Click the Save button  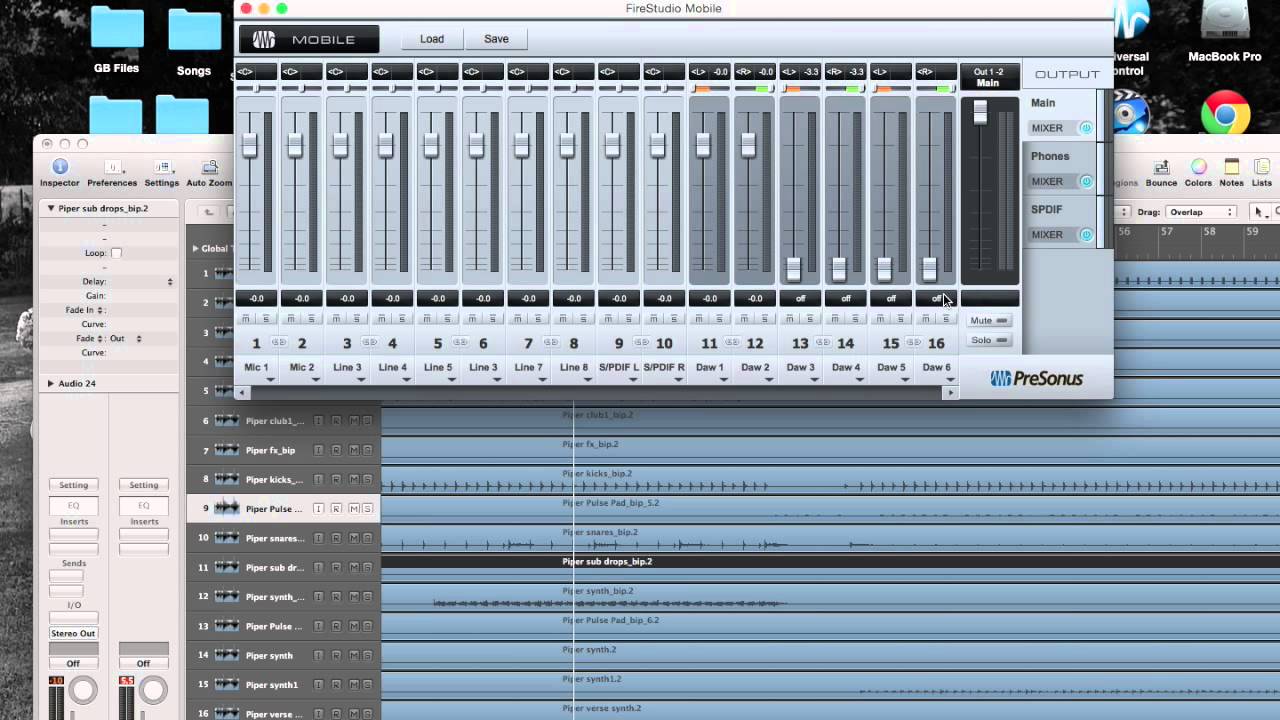click(x=496, y=39)
